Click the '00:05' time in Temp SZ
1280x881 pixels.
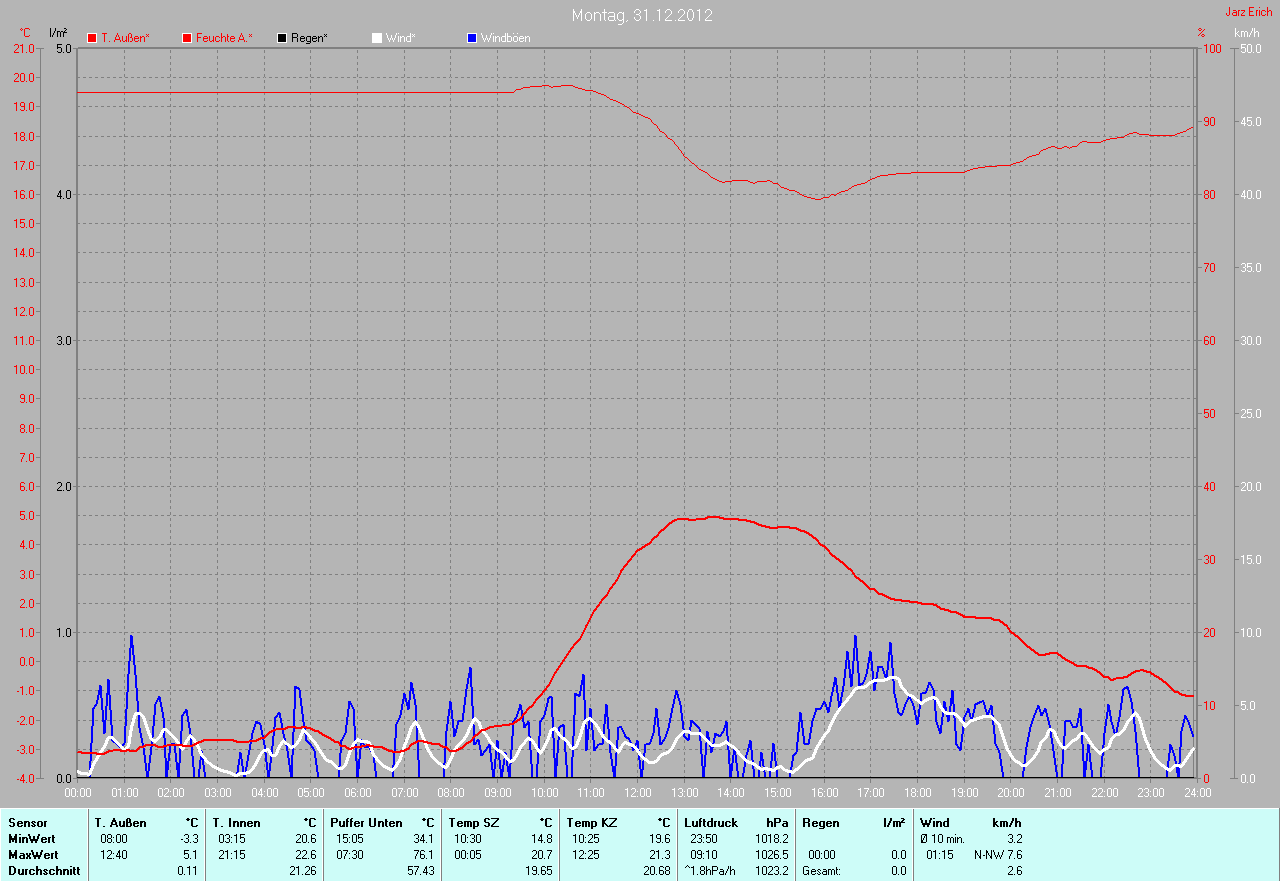coord(468,855)
